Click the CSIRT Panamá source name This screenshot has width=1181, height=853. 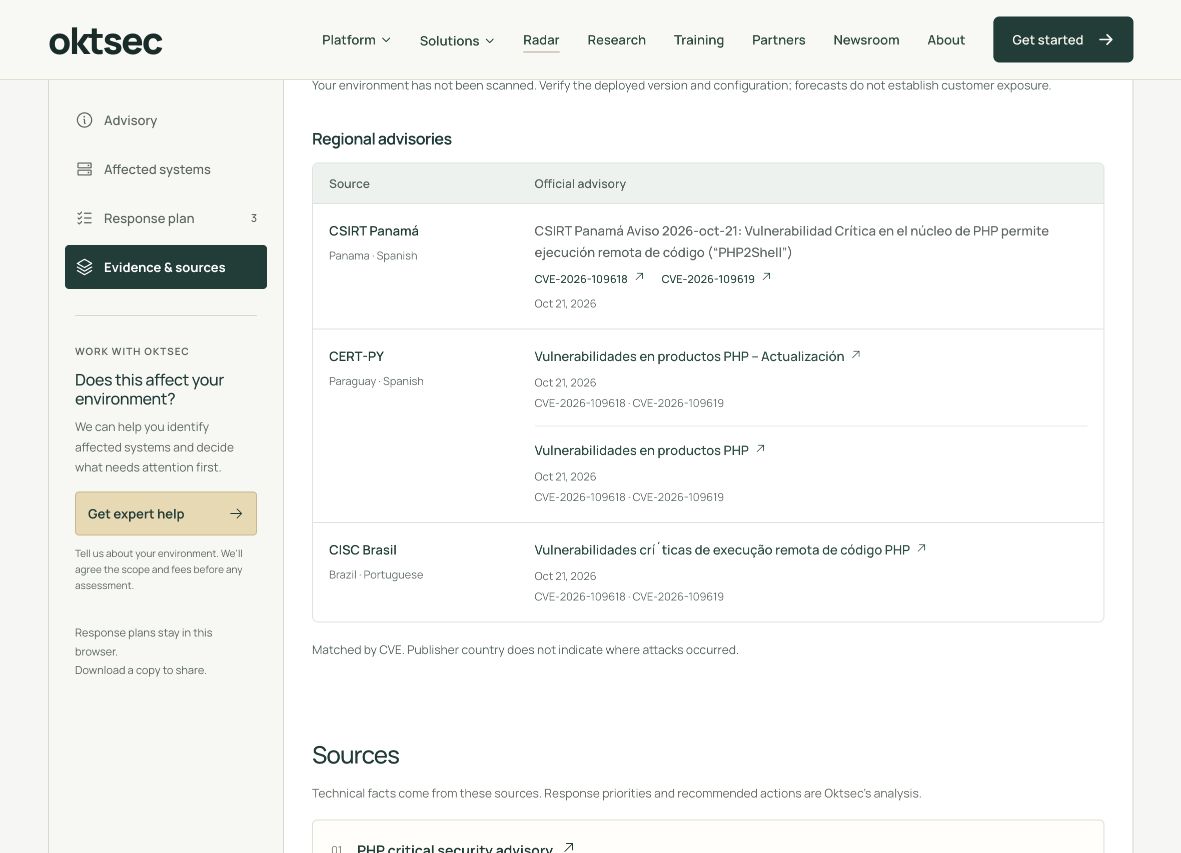tap(374, 230)
